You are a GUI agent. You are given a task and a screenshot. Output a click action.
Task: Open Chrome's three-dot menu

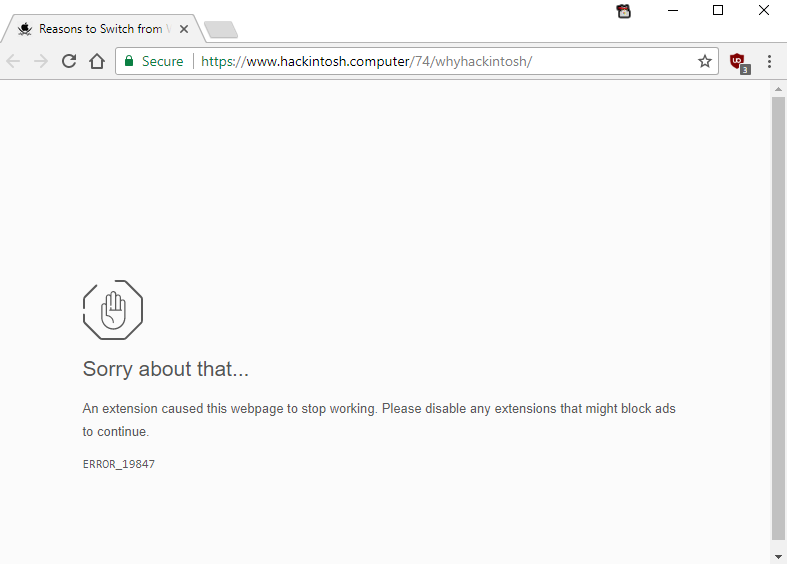point(769,61)
